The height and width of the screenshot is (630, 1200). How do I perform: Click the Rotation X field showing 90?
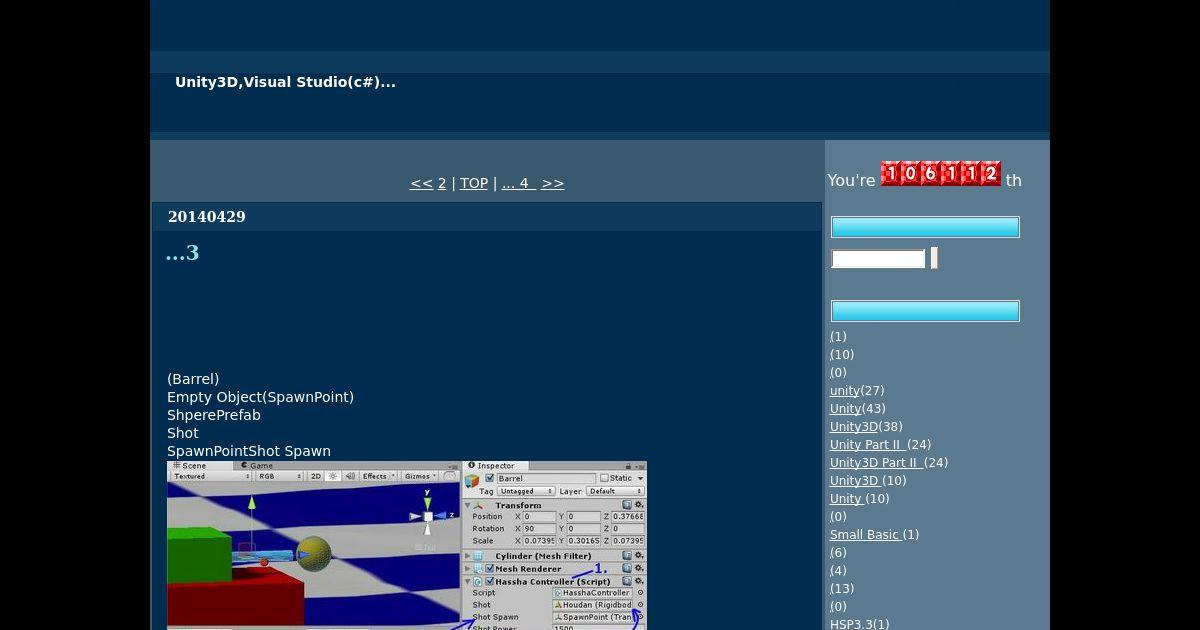tap(539, 528)
